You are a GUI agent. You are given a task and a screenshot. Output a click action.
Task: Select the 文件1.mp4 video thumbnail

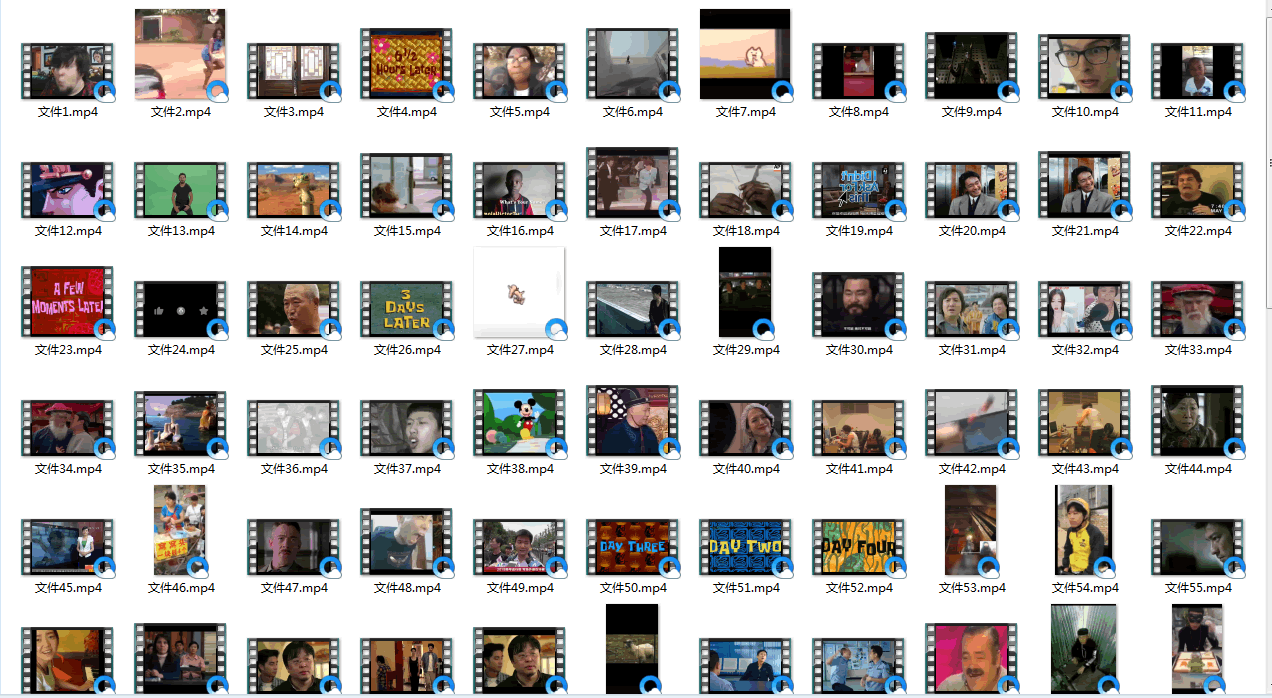67,71
